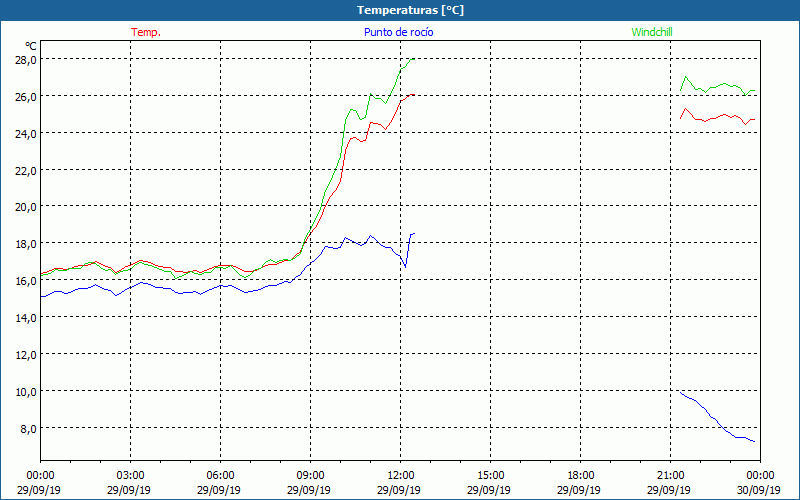Click the 'Punto de rocío' blue legend label
Viewport: 800px width, 500px height.
click(x=398, y=32)
